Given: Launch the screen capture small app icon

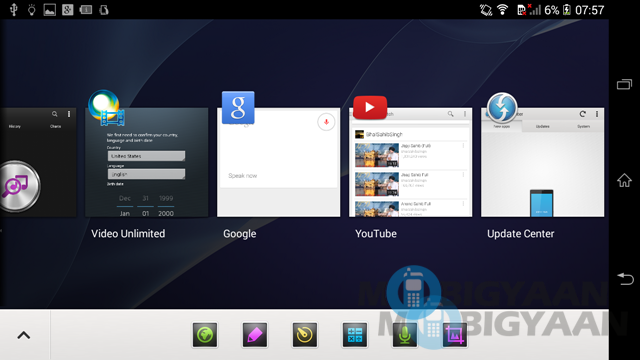Looking at the screenshot, I should coord(454,335).
